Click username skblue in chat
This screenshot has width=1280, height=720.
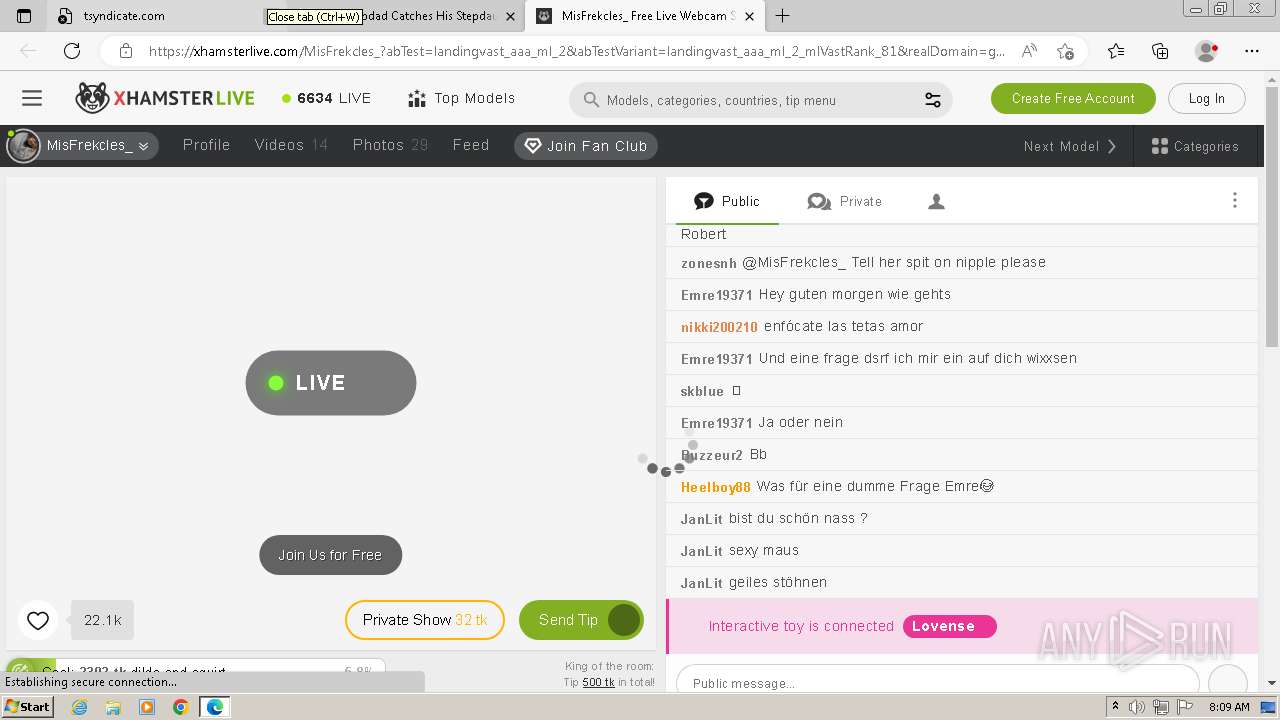[702, 391]
